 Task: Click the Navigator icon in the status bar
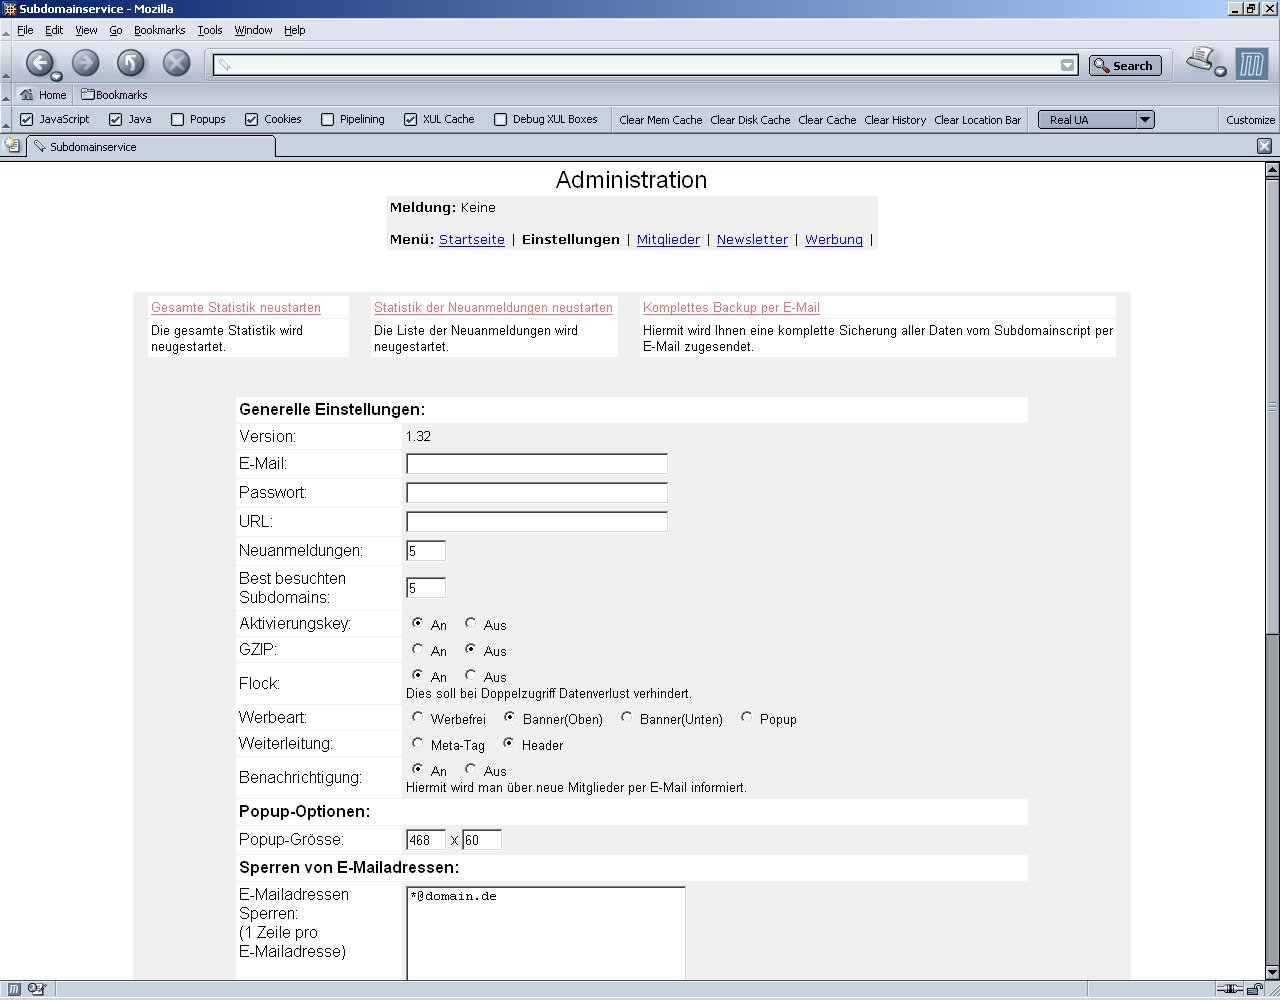click(15, 989)
